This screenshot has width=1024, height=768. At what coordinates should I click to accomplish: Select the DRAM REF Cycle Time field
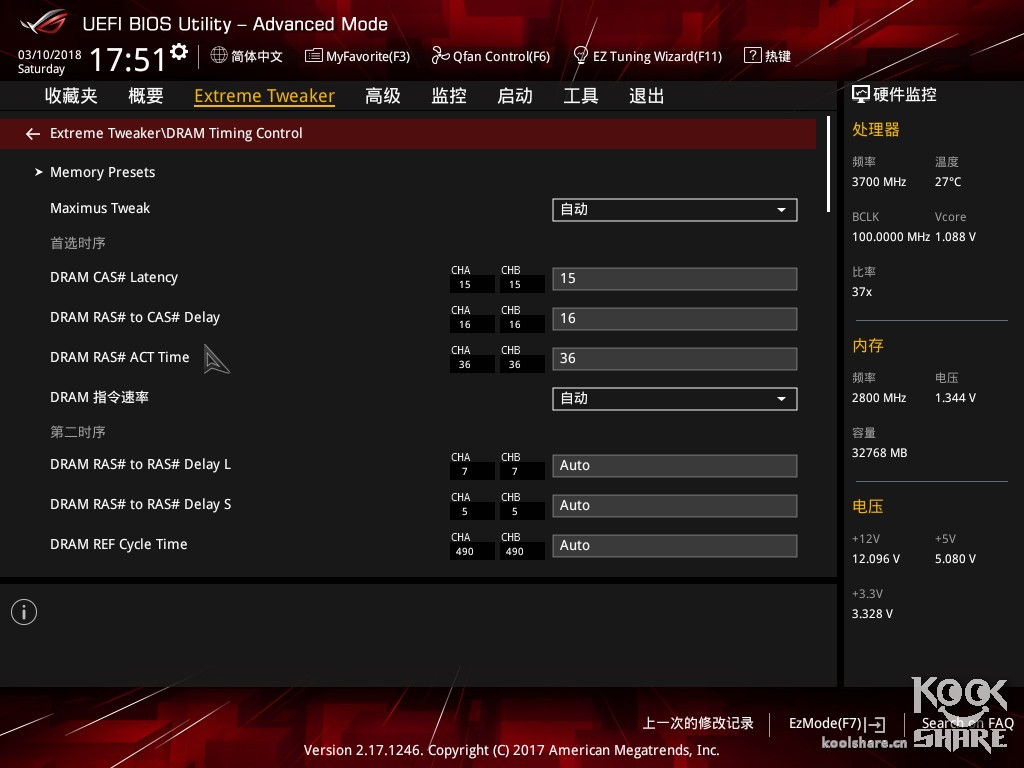pyautogui.click(x=674, y=545)
